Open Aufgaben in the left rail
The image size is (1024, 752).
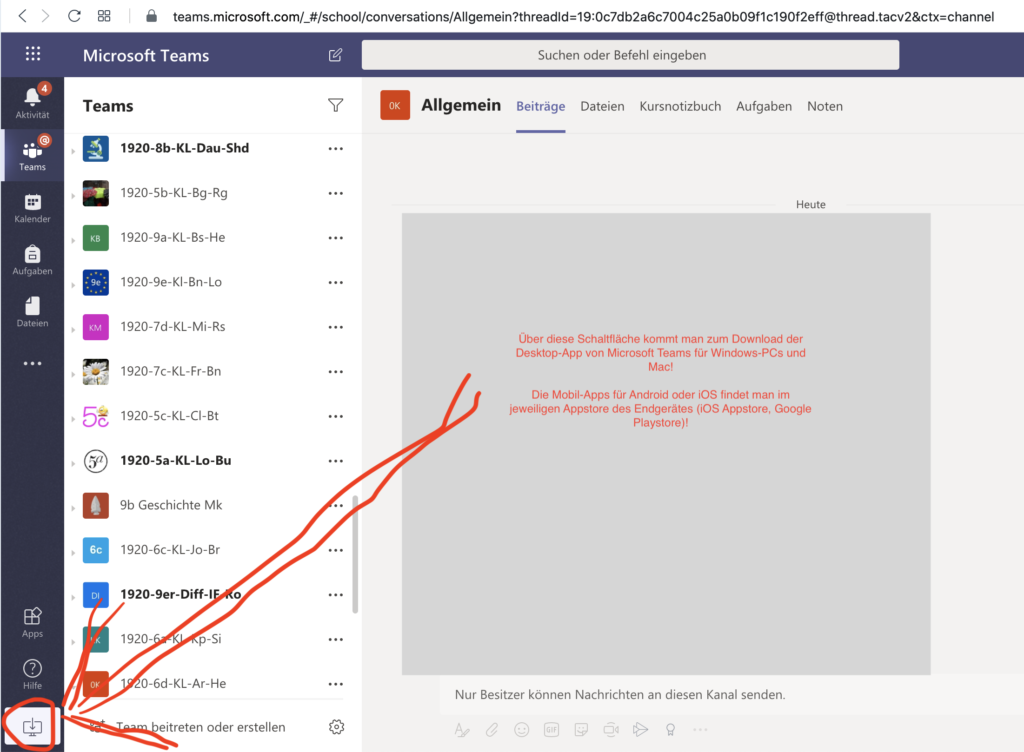pyautogui.click(x=32, y=259)
